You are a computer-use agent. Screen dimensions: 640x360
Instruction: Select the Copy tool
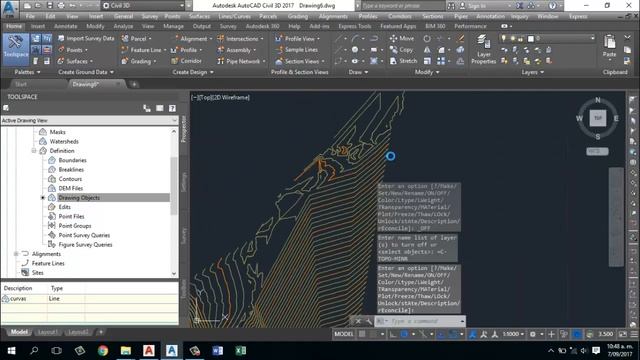click(402, 50)
